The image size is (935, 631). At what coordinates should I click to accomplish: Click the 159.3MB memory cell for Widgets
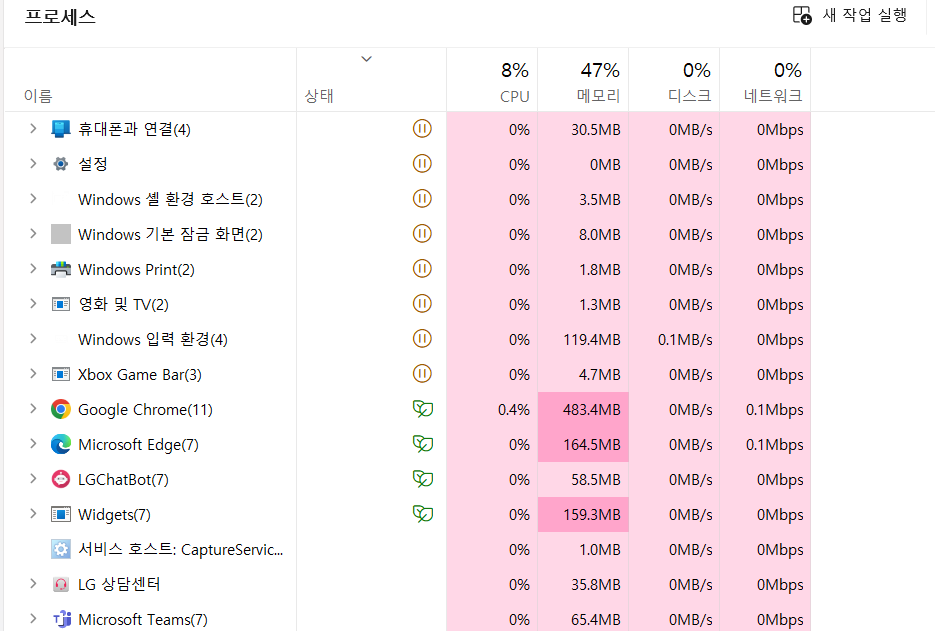pyautogui.click(x=583, y=514)
